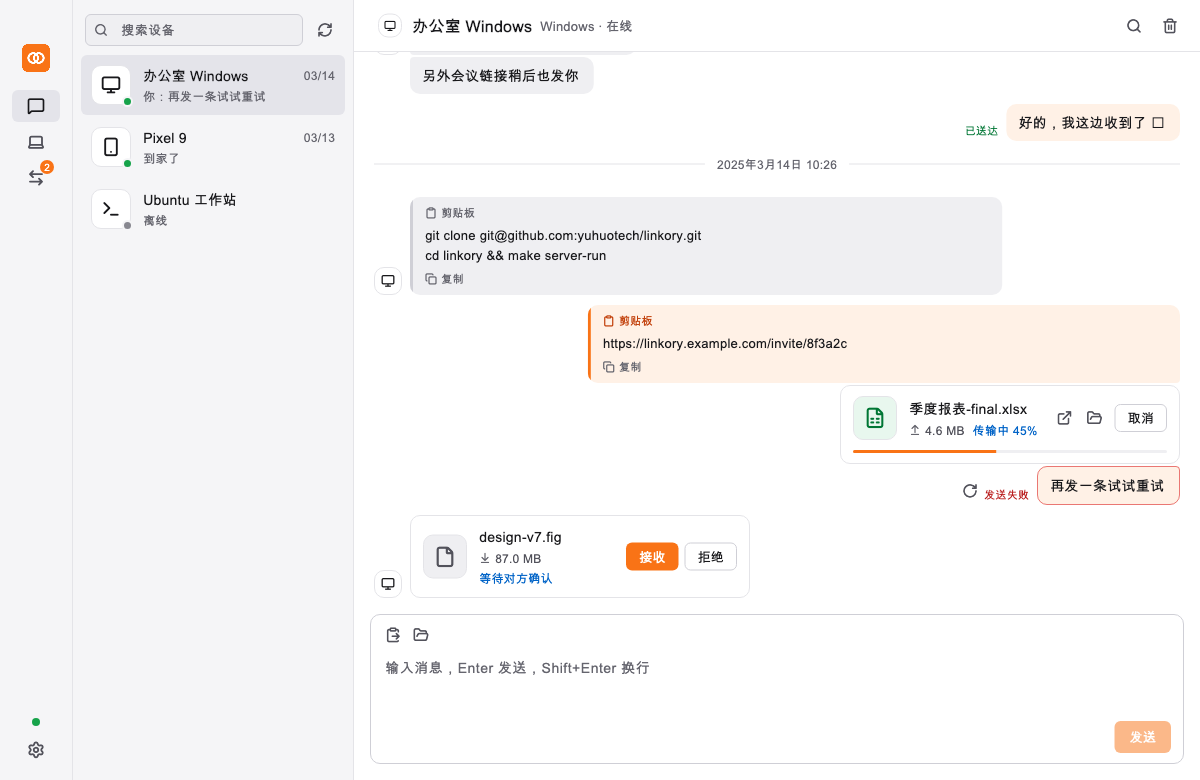Select the Ubuntu 工作站 conversation
1200x780 pixels.
213,209
